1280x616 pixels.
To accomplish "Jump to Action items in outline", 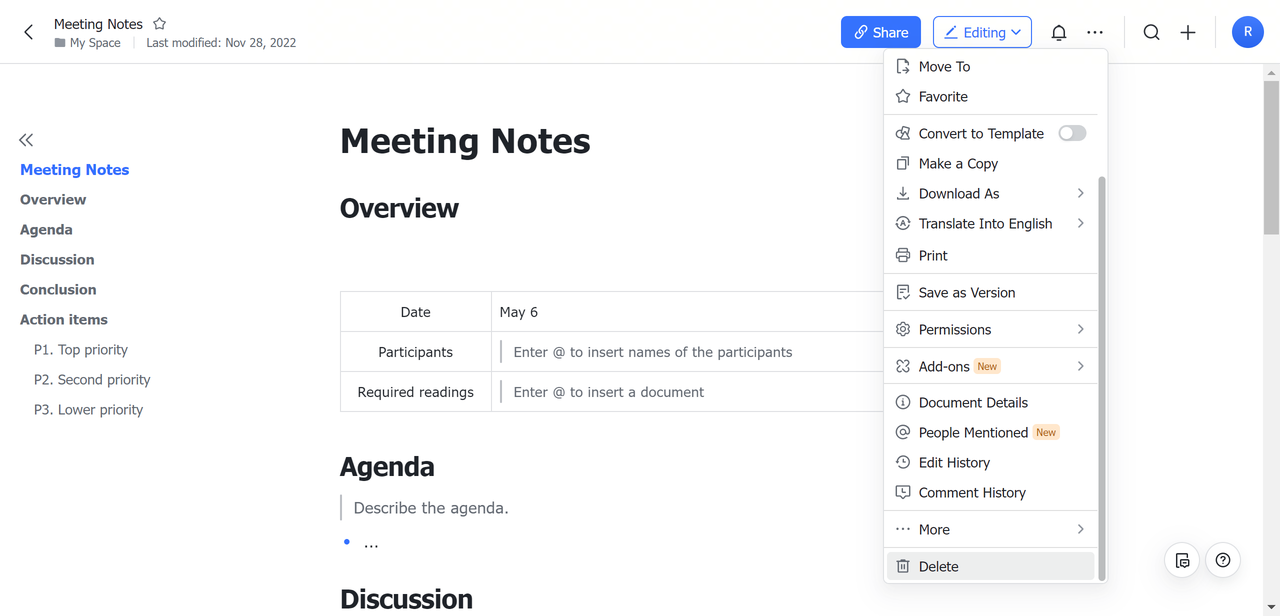I will [64, 320].
